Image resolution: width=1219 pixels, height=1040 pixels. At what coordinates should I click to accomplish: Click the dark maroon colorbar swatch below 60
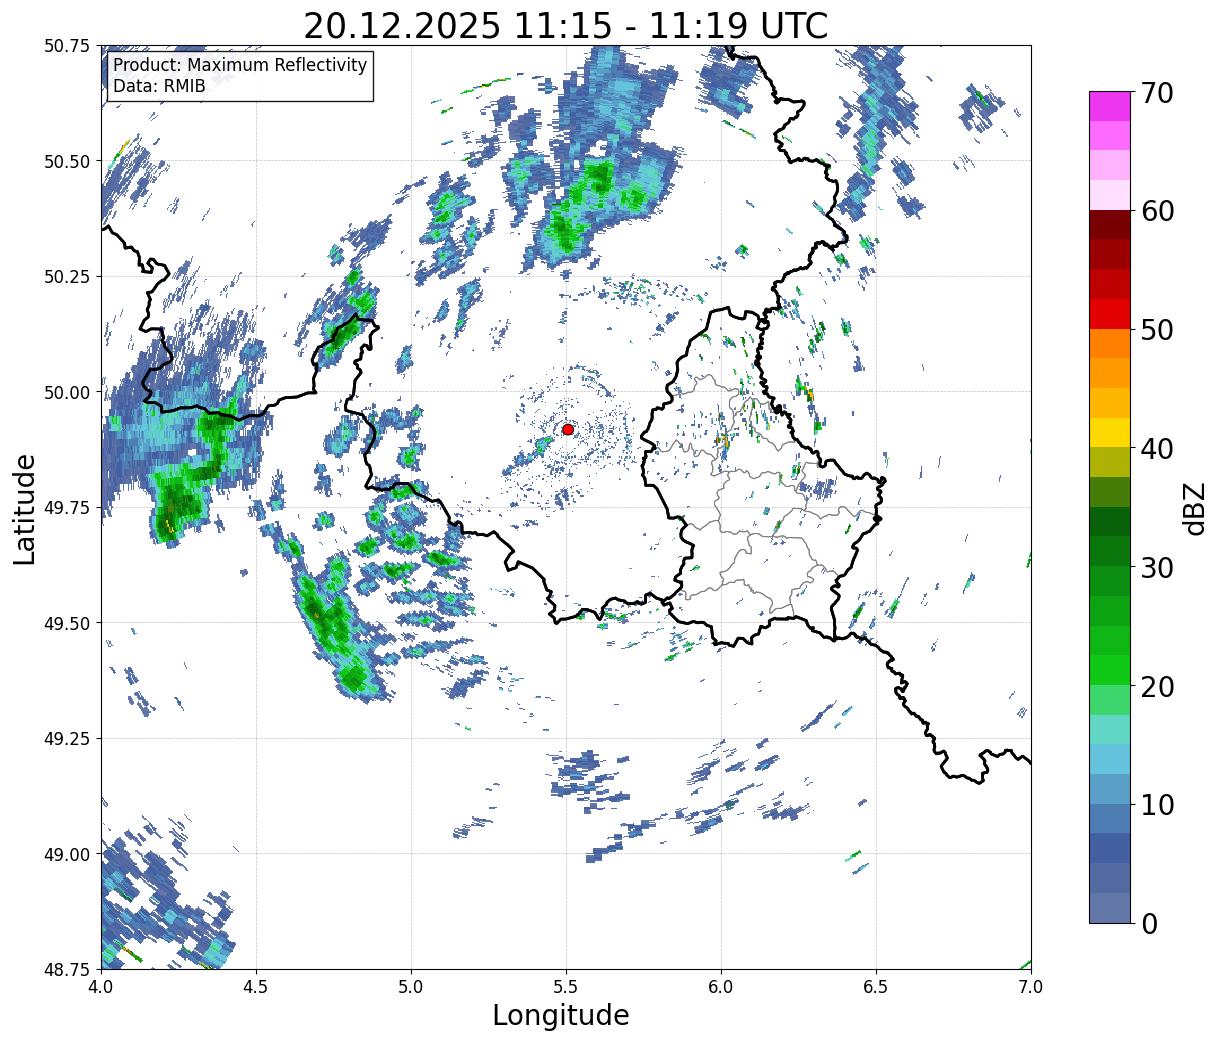(x=1110, y=225)
